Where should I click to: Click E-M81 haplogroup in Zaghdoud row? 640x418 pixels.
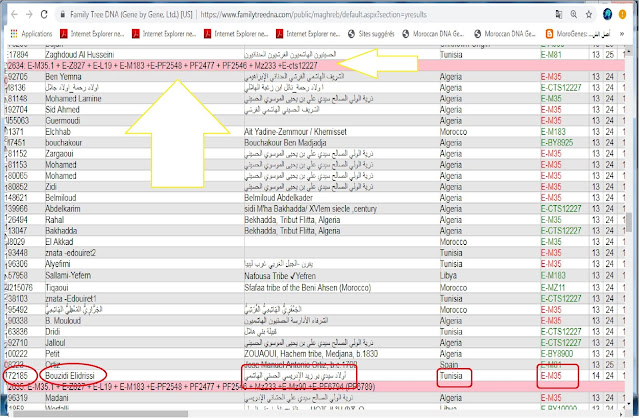coord(551,55)
